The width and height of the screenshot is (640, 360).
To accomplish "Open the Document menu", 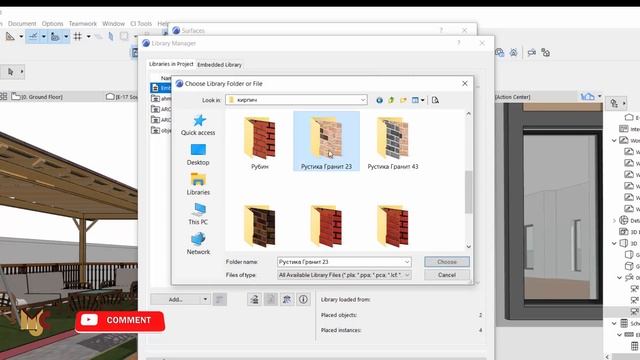I will click(x=22, y=24).
